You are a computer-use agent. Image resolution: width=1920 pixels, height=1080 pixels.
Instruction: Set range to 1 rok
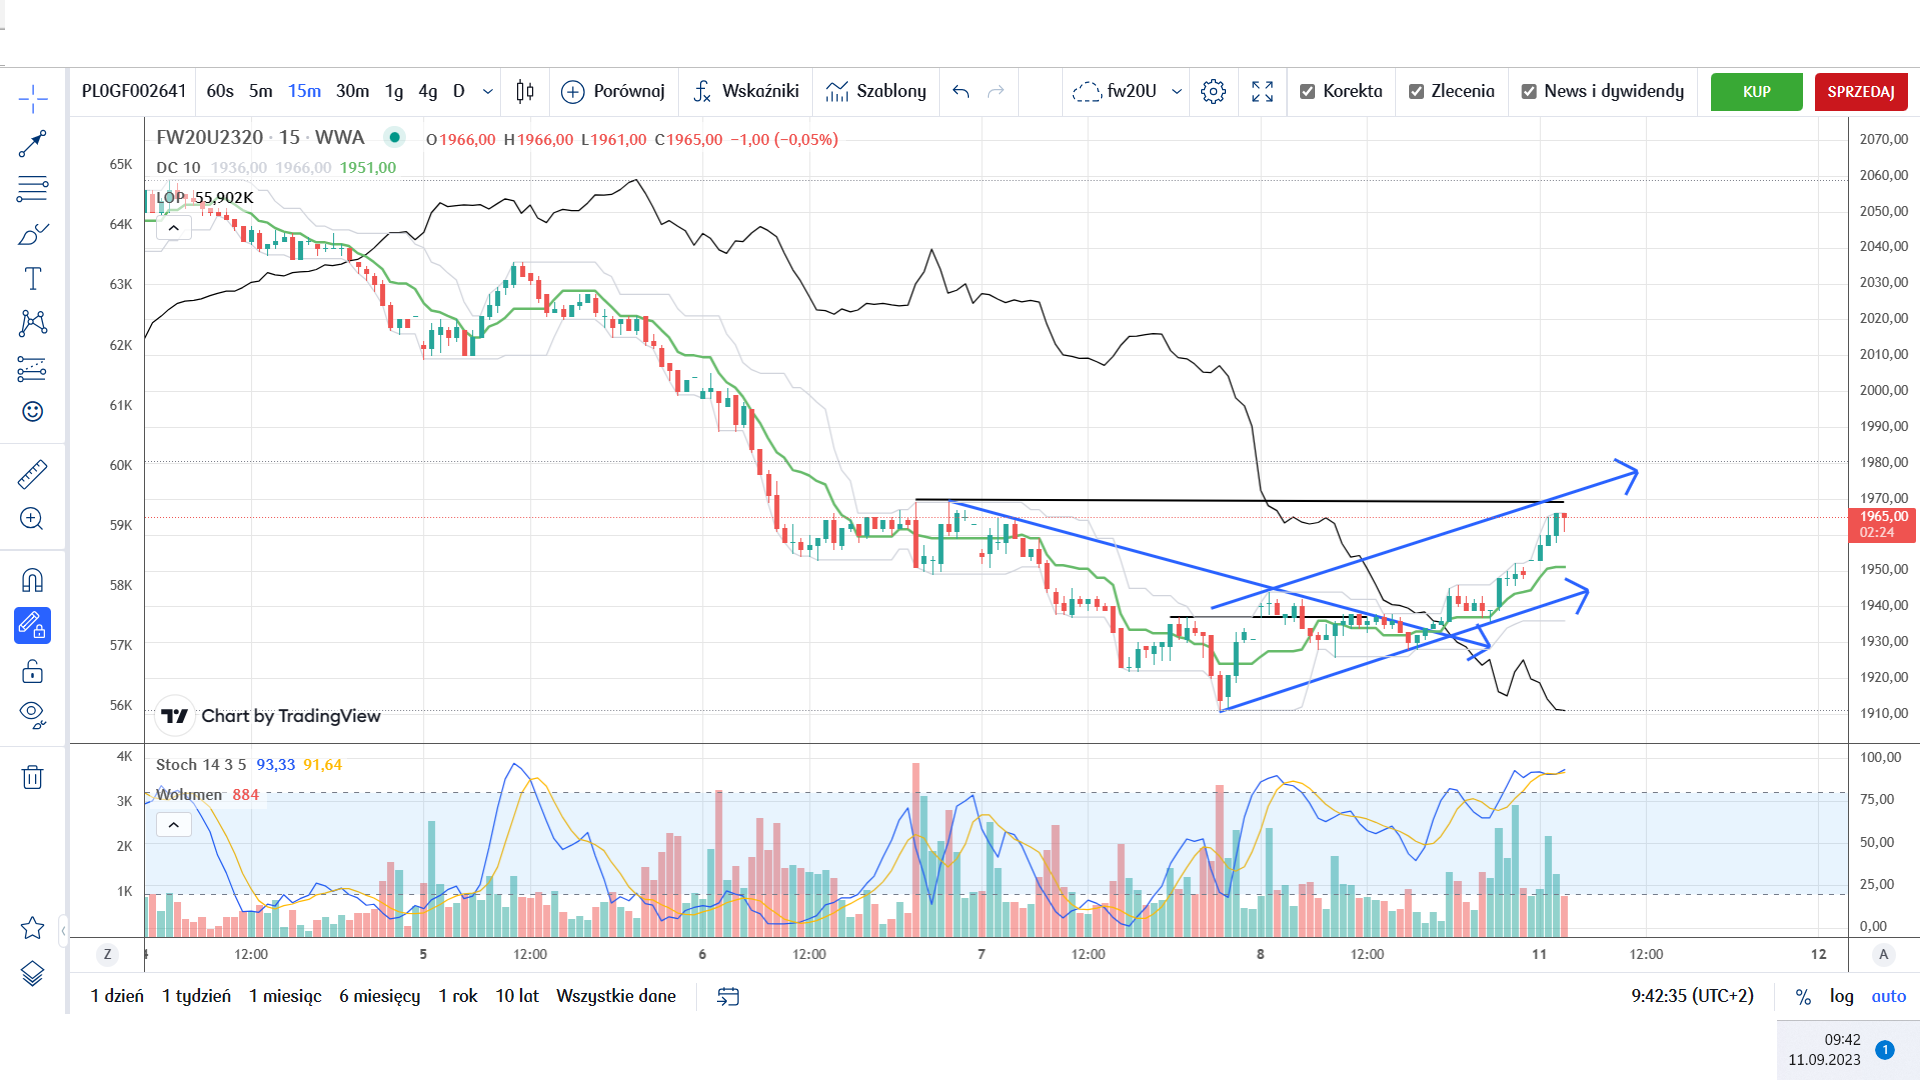click(458, 996)
